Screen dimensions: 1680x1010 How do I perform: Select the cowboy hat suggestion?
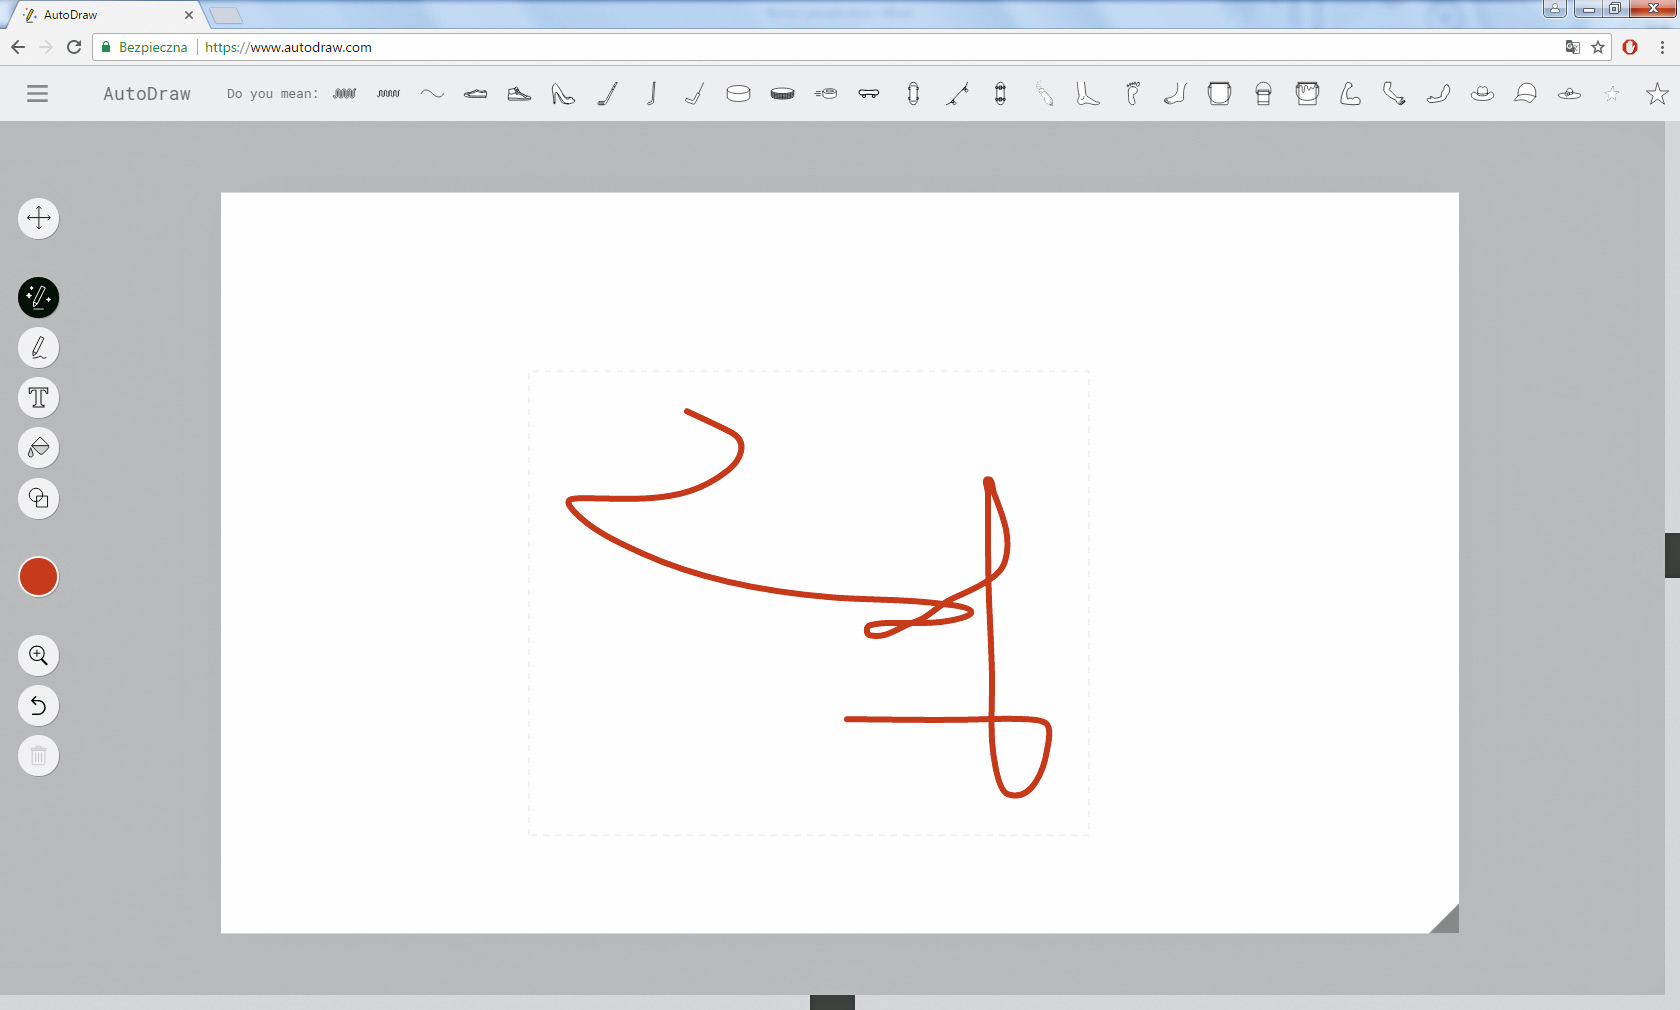pos(1482,94)
